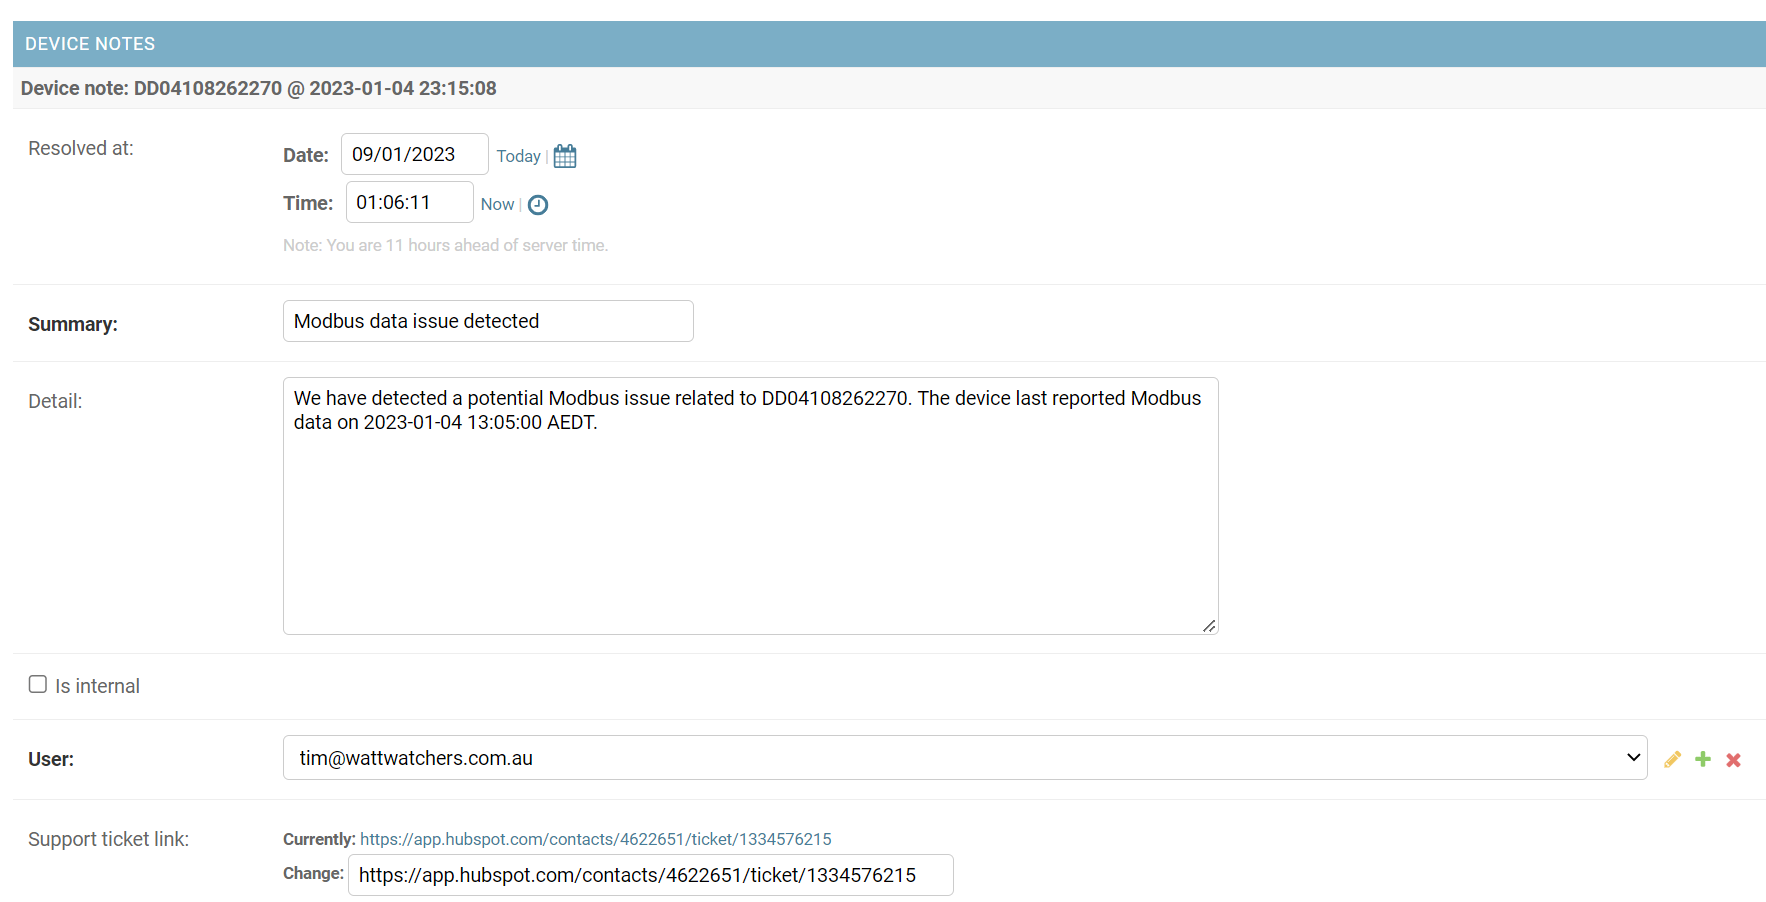Click the red X to delete selected user
1766x902 pixels.
tap(1734, 760)
